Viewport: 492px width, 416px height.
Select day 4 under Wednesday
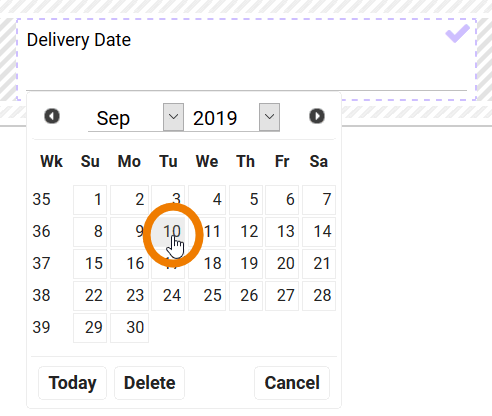click(x=207, y=200)
